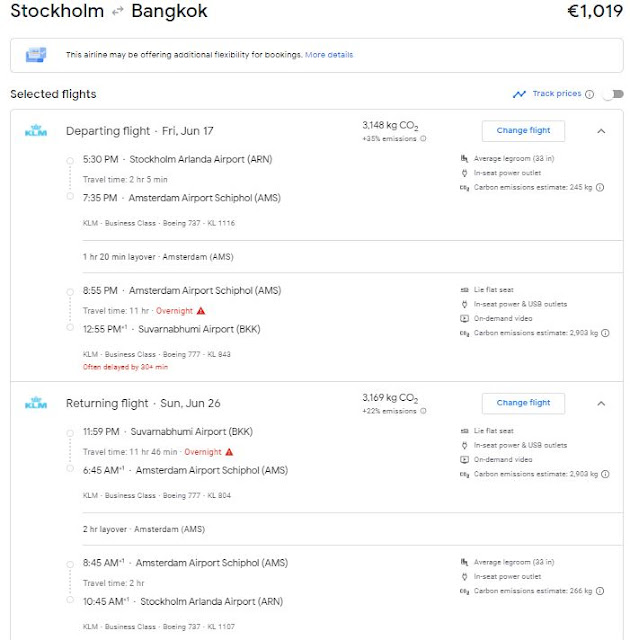Click the KLM logo on returning flight

pos(36,404)
